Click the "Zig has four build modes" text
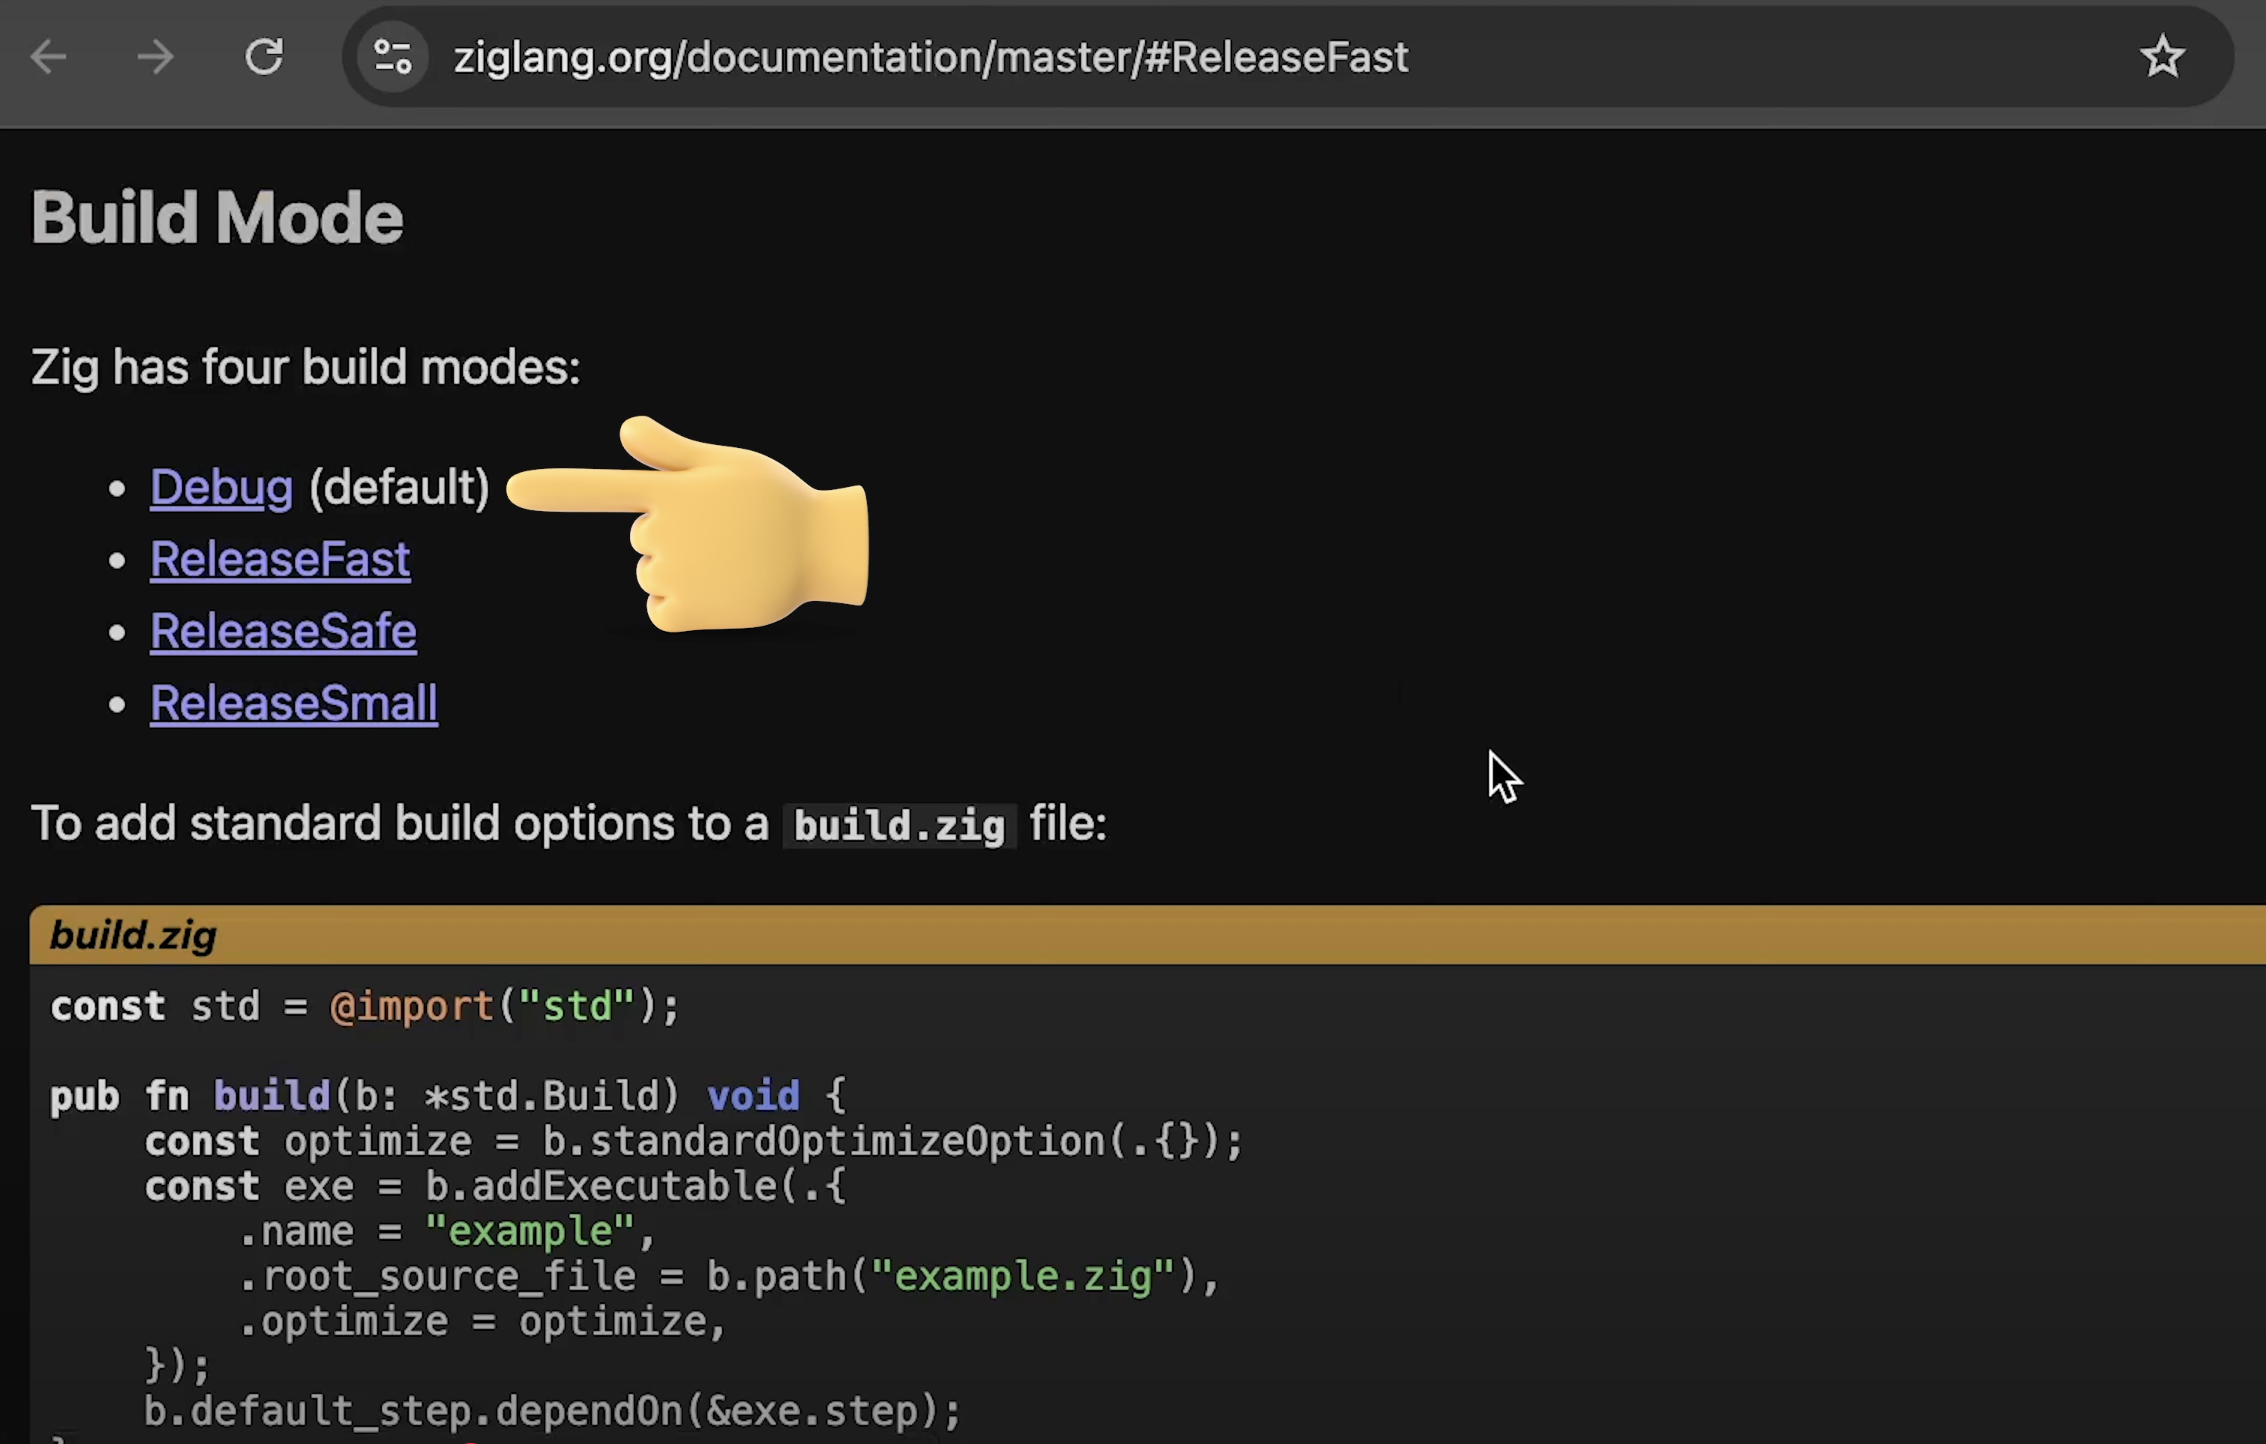The image size is (2266, 1444). (305, 367)
